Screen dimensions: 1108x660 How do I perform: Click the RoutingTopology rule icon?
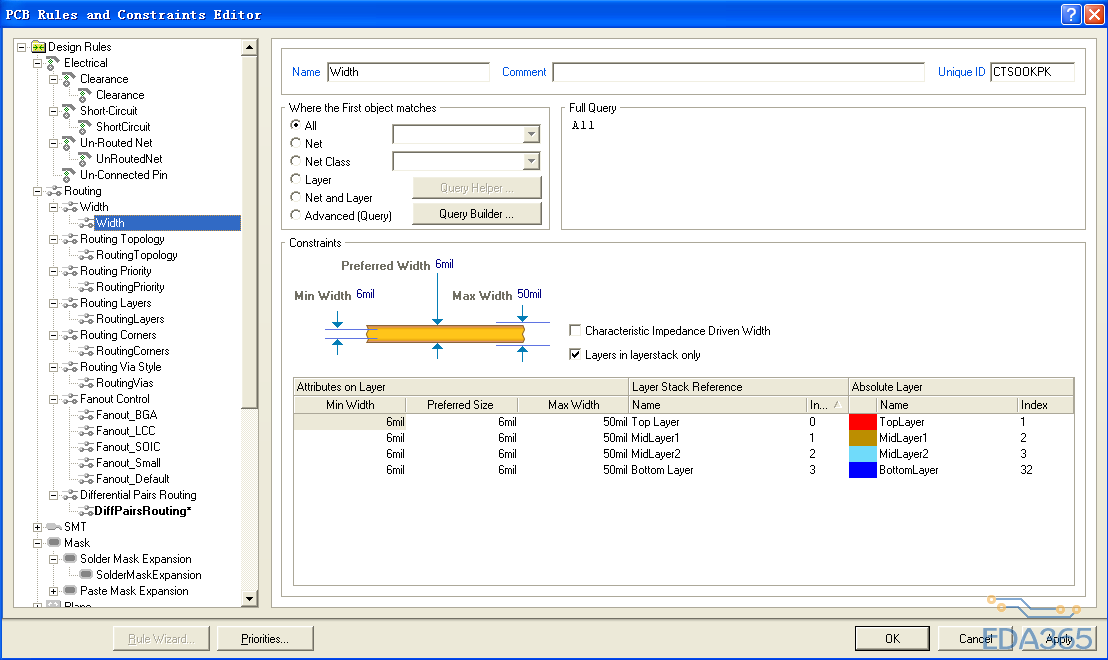(x=85, y=255)
